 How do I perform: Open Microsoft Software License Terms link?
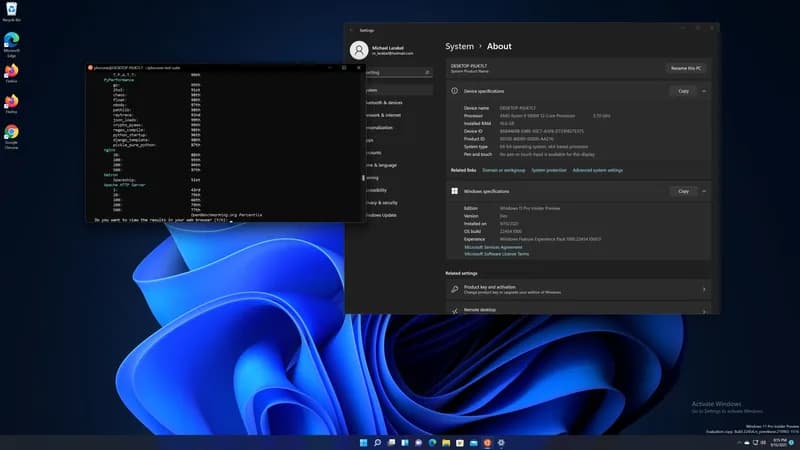coord(496,254)
